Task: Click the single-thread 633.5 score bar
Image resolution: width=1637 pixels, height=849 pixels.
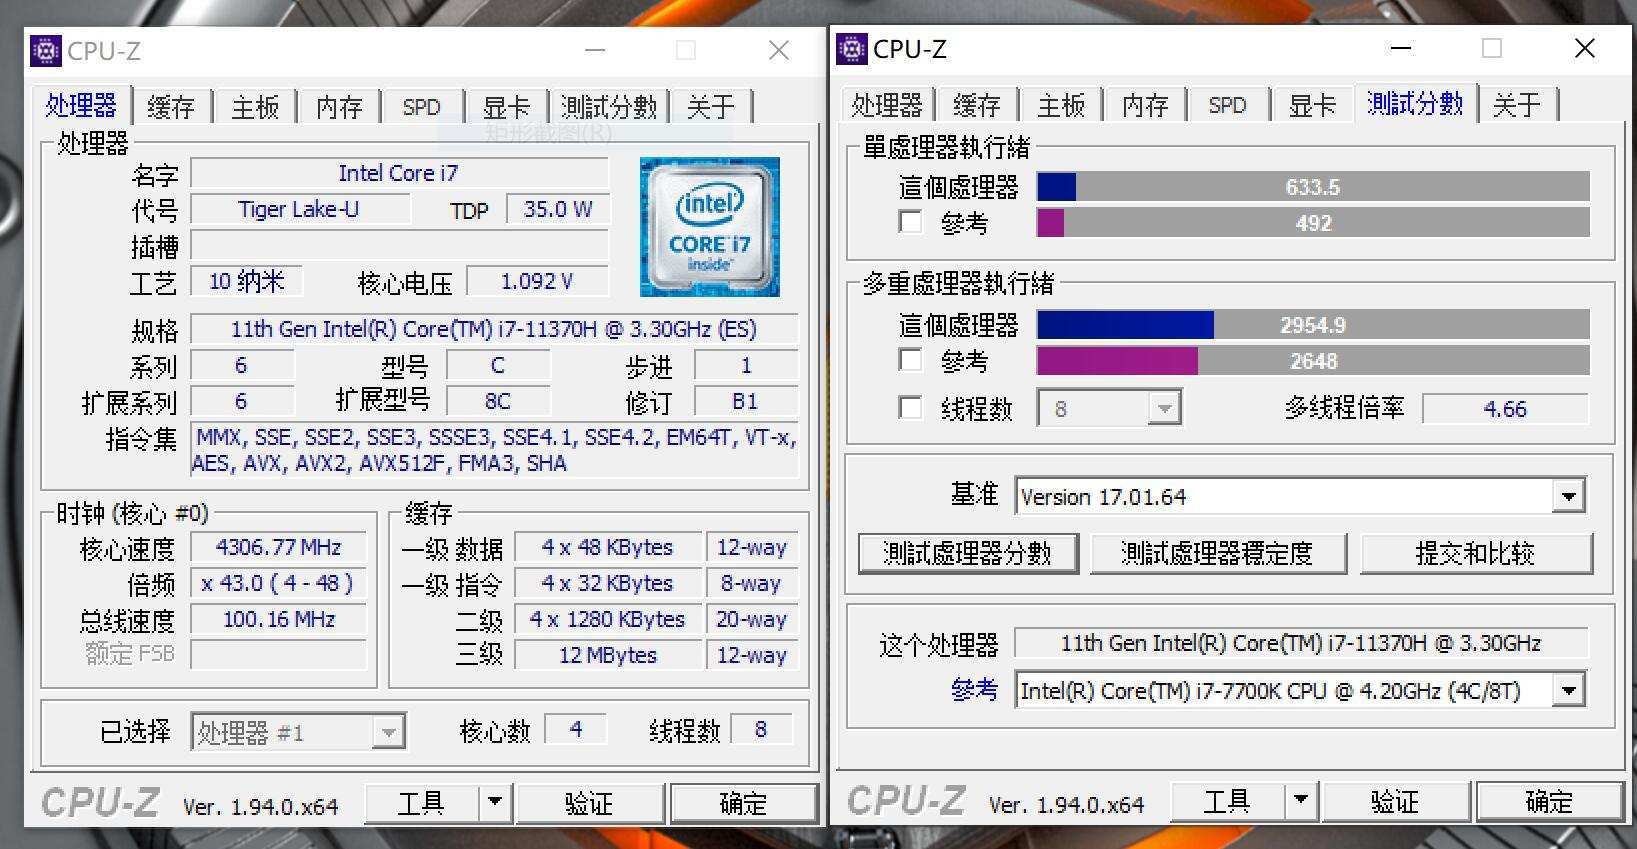Action: click(1313, 187)
